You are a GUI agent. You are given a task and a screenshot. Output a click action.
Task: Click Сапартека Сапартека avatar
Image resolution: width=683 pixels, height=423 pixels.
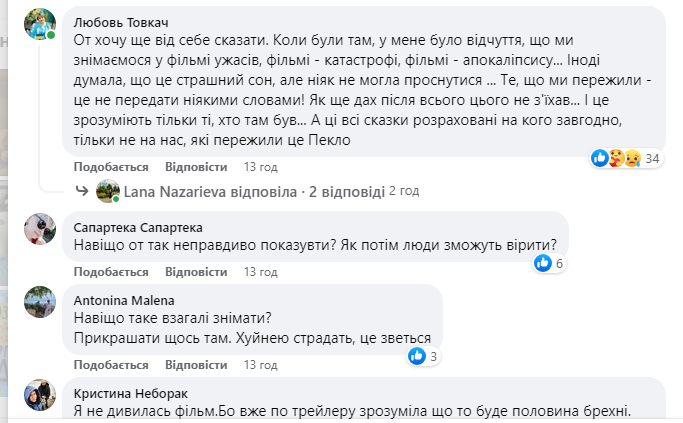[x=39, y=227]
